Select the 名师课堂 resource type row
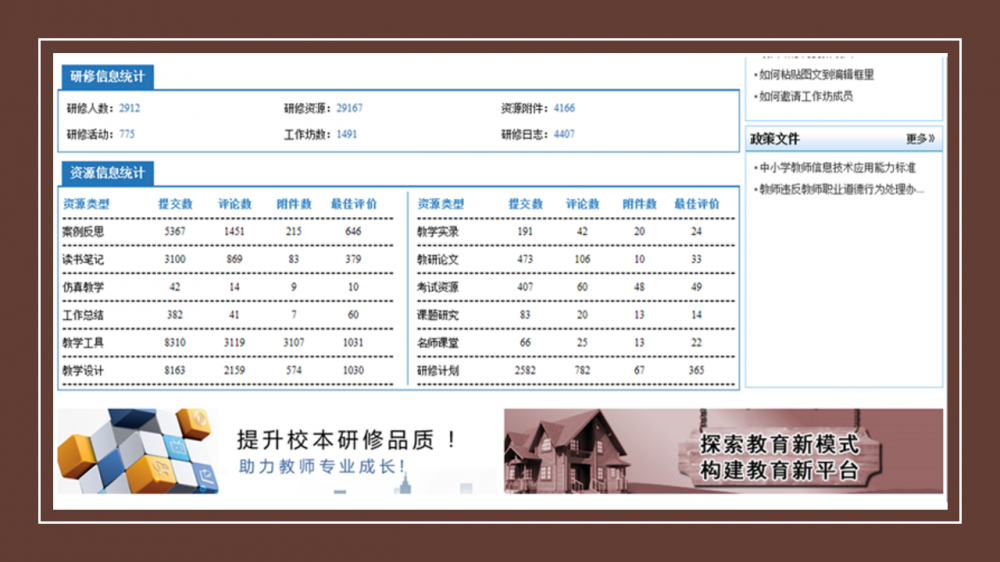The width and height of the screenshot is (1000, 562). coord(438,343)
